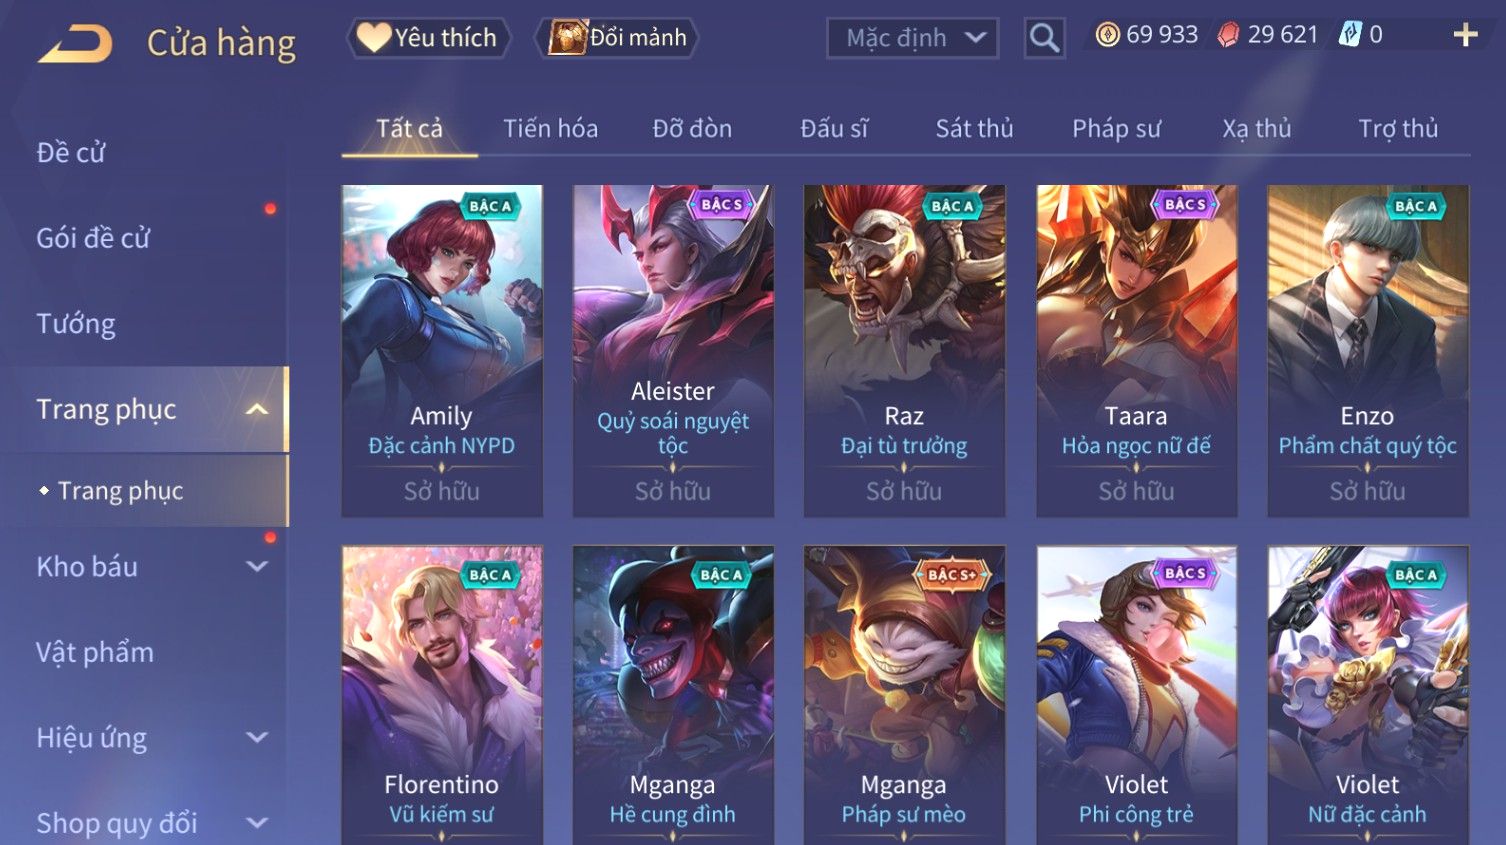
Task: Click the chest icon in Đổi mảnh
Action: point(567,38)
